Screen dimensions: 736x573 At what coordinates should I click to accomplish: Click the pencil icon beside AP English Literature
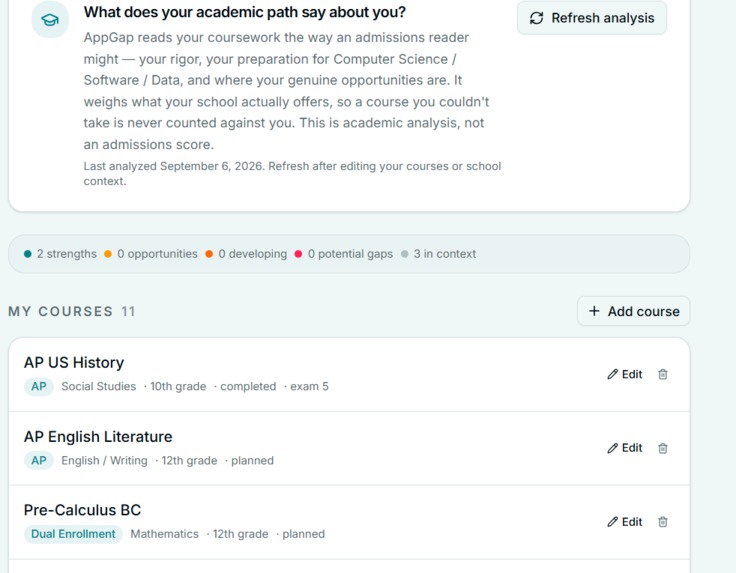[x=612, y=448]
